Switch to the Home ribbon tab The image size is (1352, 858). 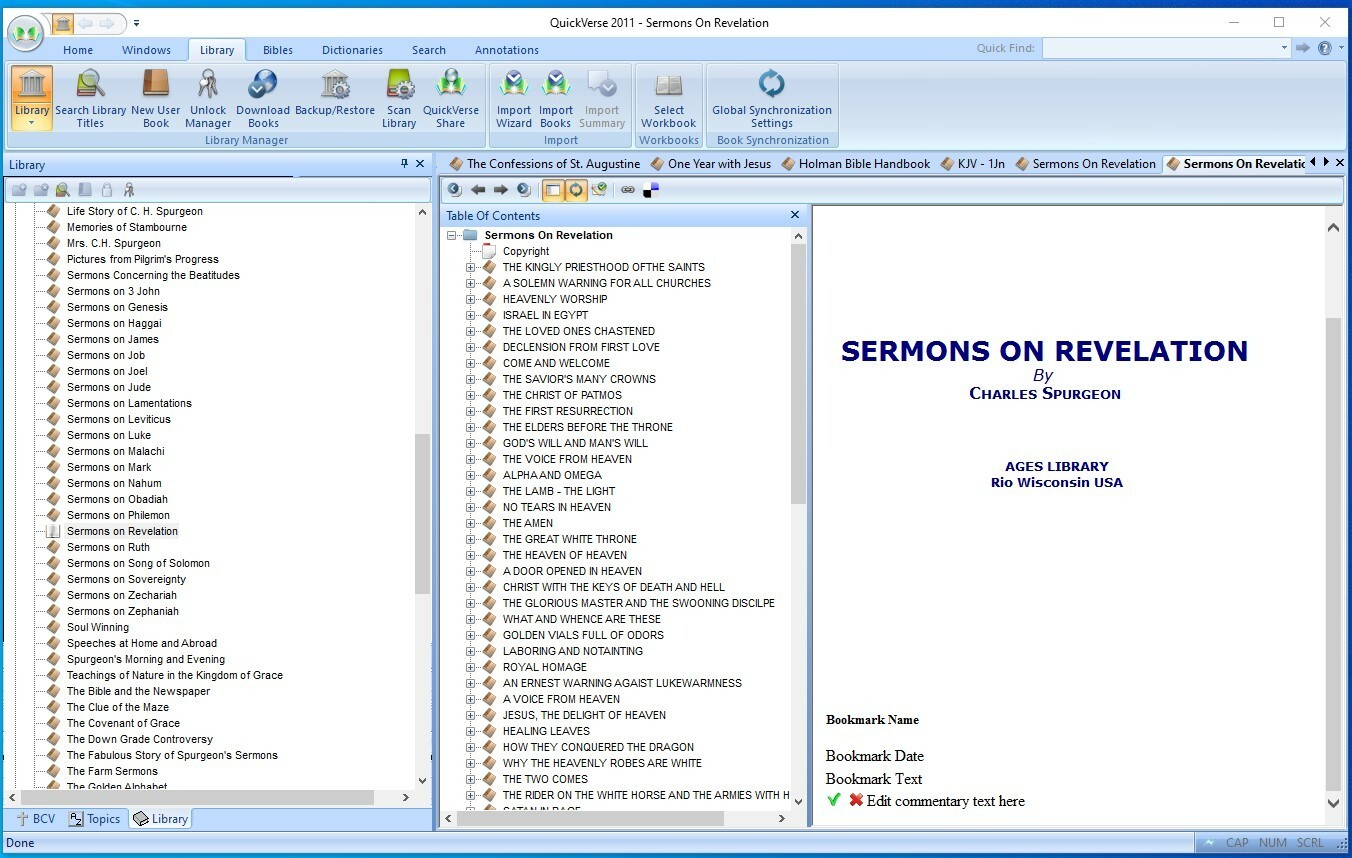[x=78, y=50]
